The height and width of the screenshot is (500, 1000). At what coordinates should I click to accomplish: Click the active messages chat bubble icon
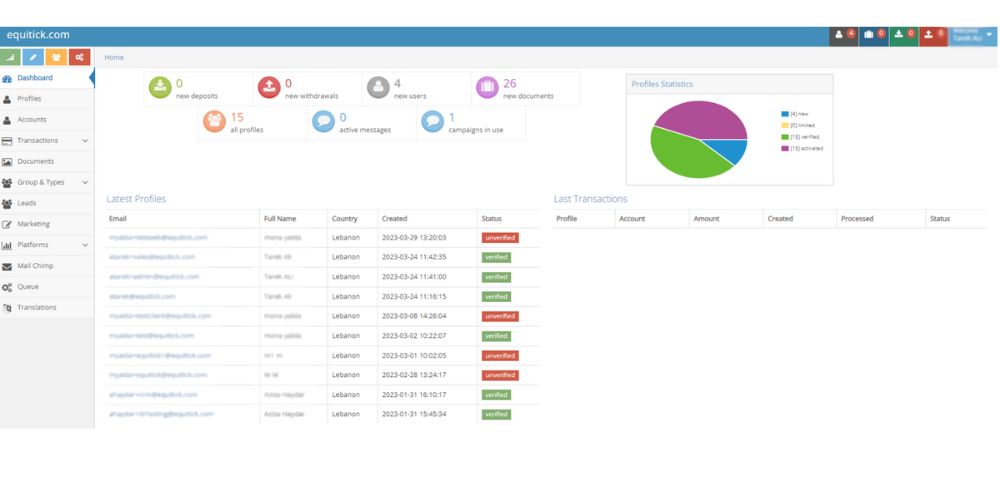click(322, 121)
